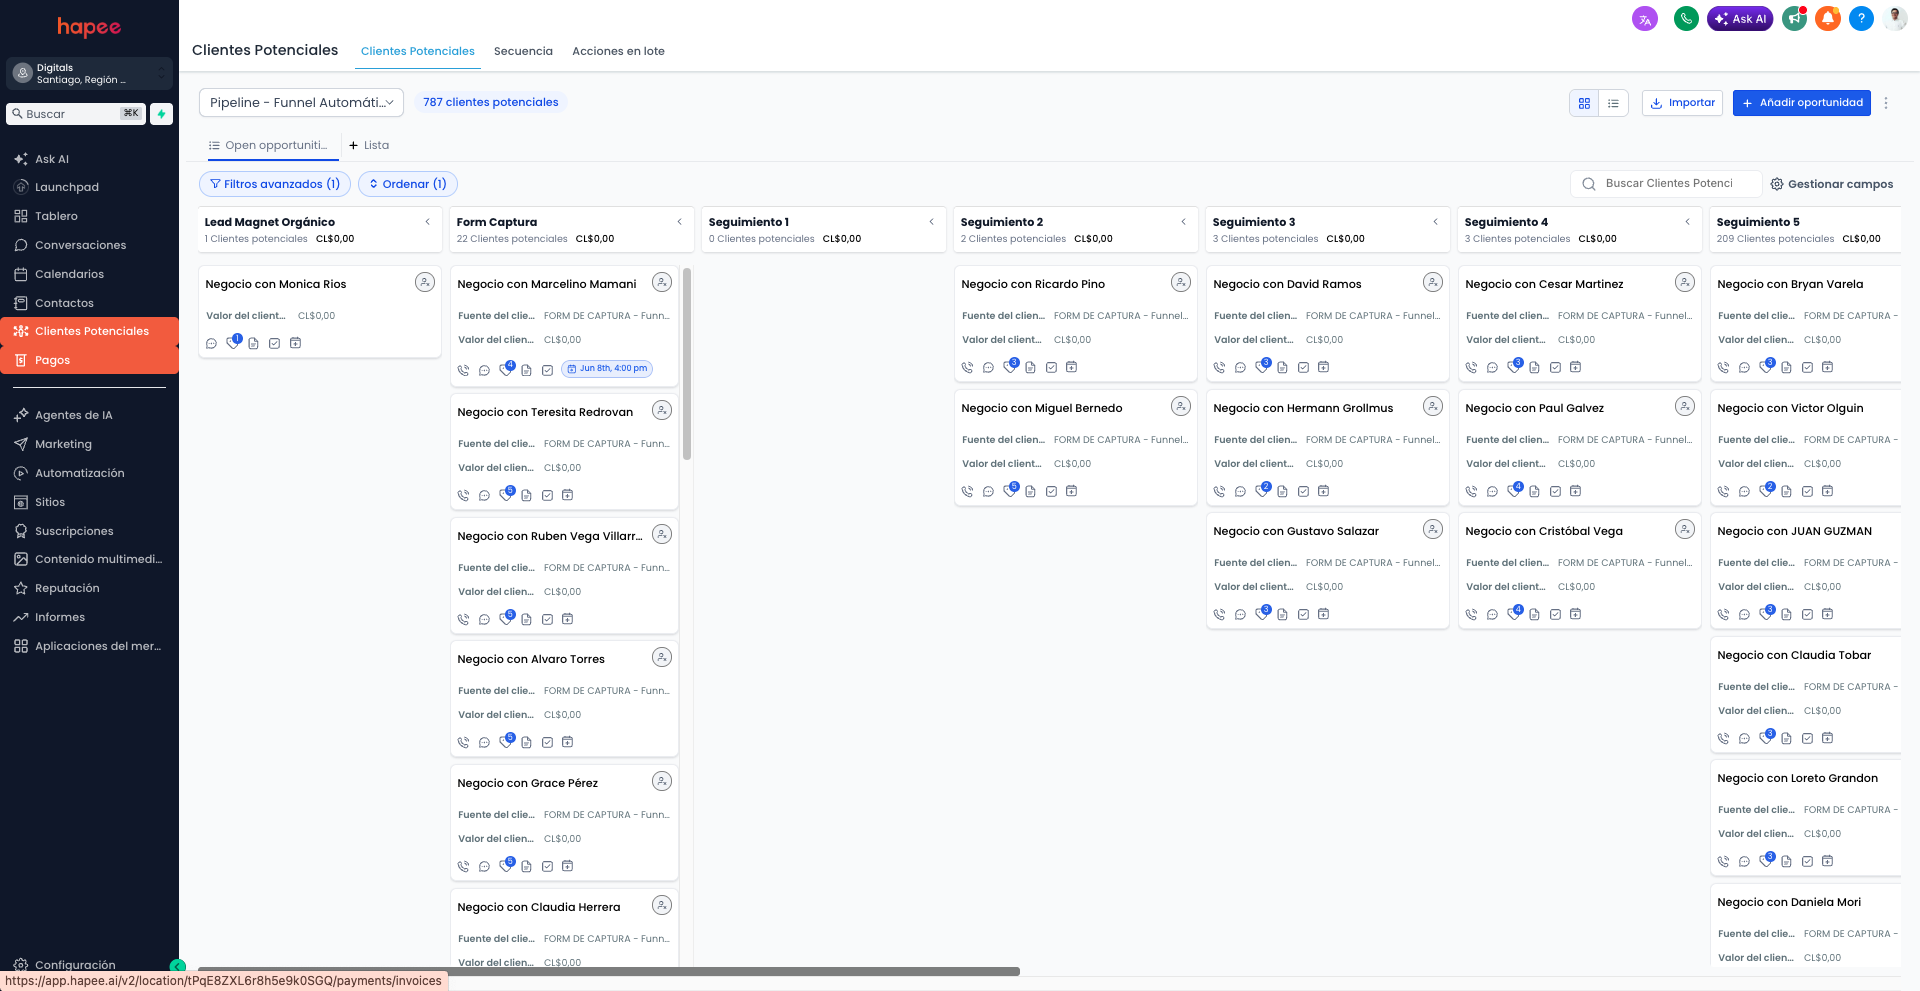Open the three-dot more options menu
Screen dimensions: 1920x991
(1886, 103)
